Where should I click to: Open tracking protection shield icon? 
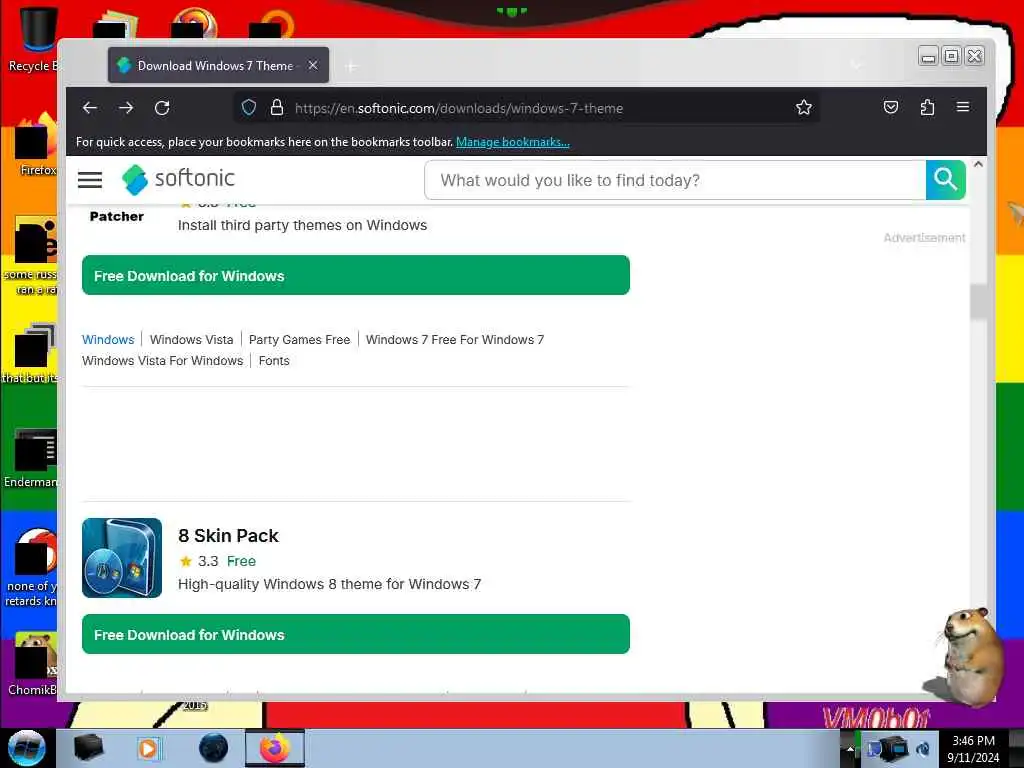[x=249, y=108]
